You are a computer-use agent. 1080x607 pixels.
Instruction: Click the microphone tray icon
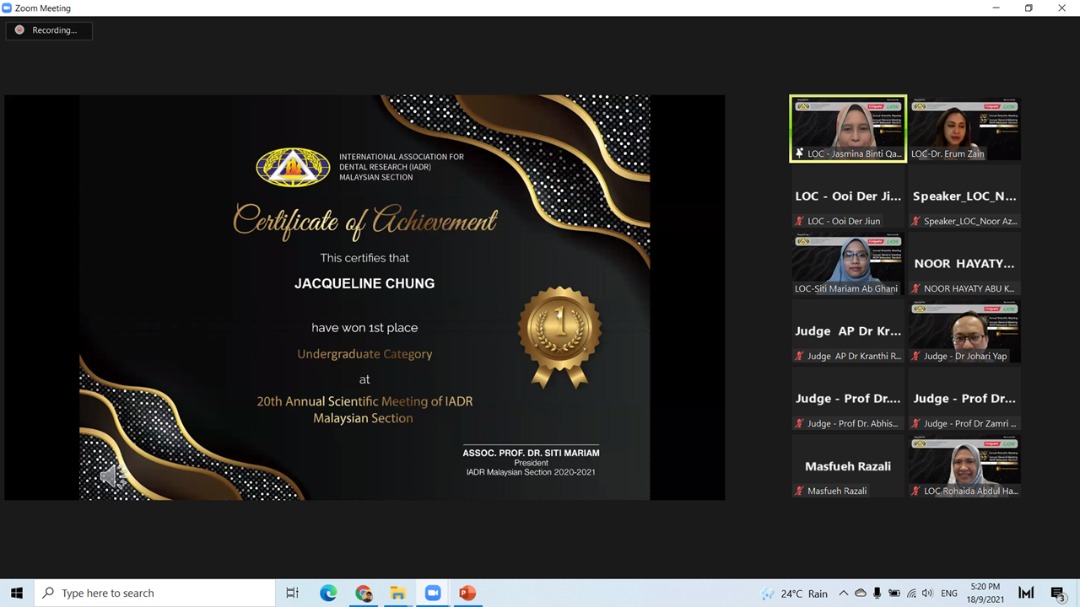[877, 593]
